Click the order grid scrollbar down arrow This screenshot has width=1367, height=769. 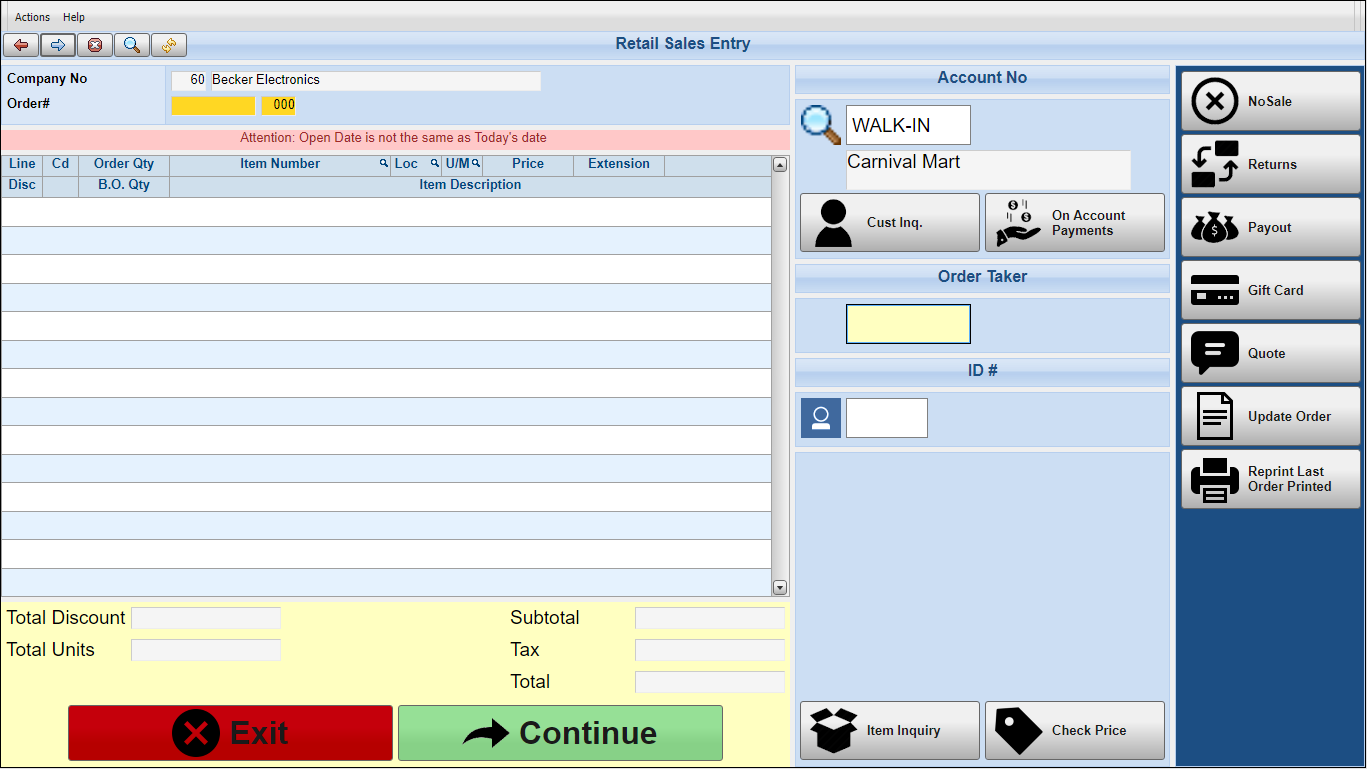(780, 588)
